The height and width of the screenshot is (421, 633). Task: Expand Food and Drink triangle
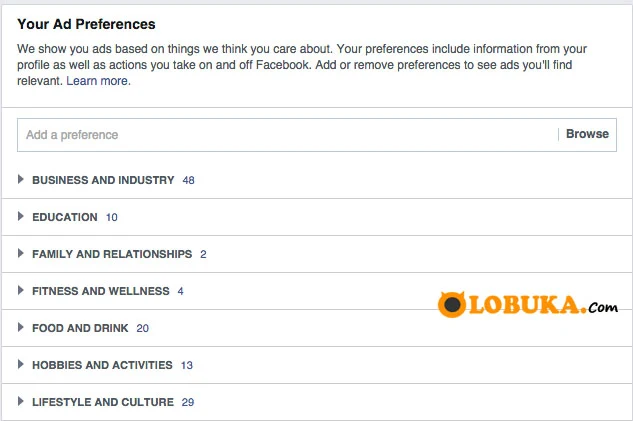[x=21, y=328]
